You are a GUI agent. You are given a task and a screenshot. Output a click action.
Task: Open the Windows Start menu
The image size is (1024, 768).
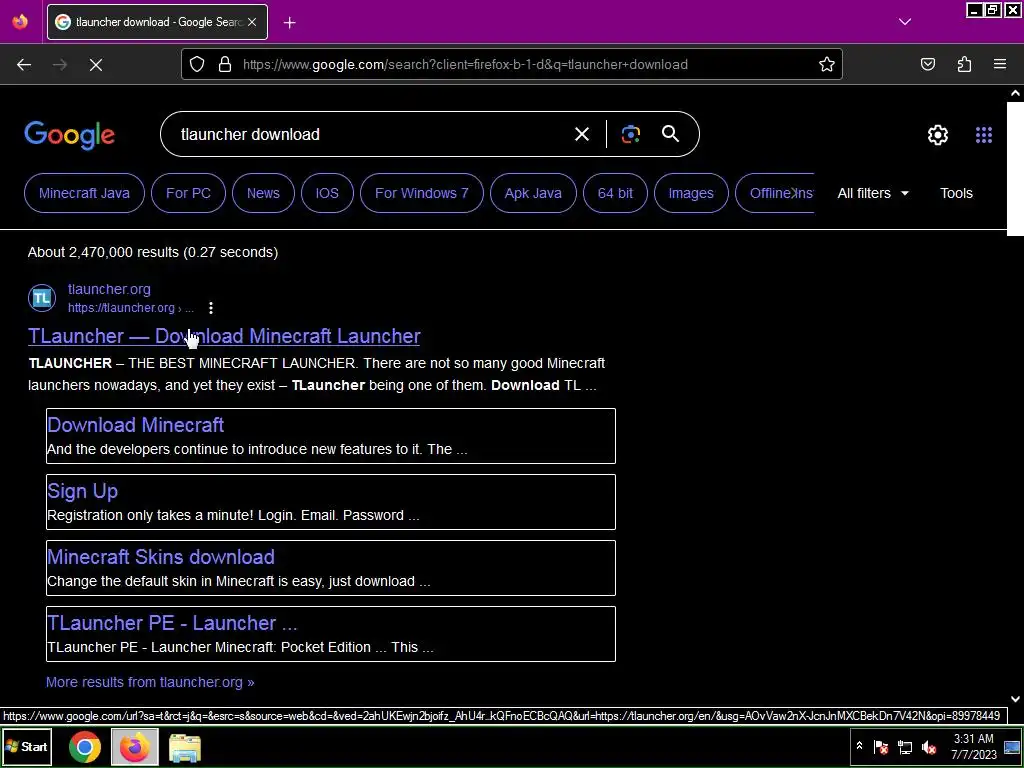click(27, 747)
